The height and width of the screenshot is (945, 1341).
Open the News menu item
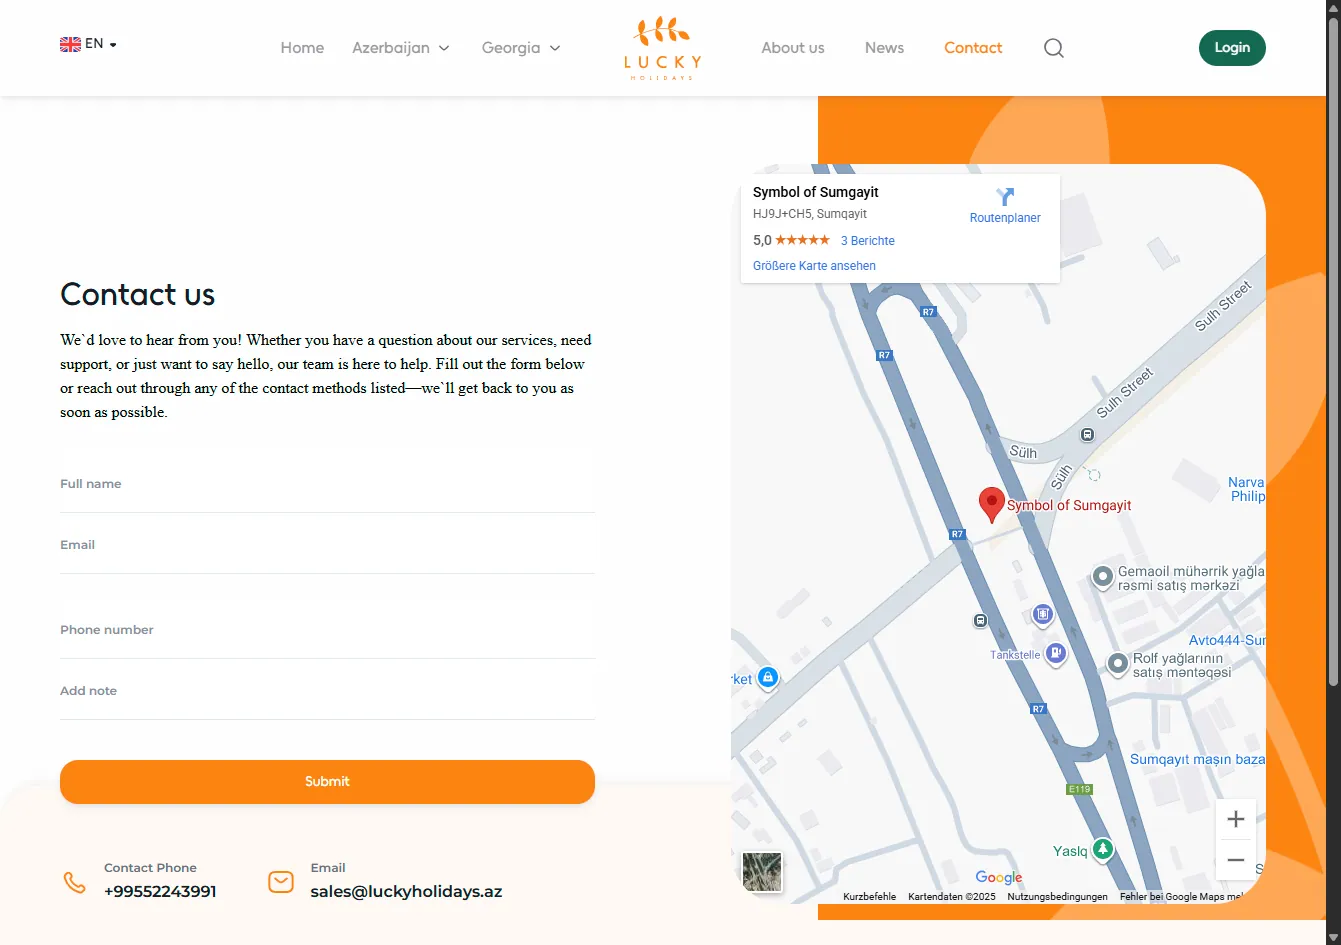click(x=884, y=48)
